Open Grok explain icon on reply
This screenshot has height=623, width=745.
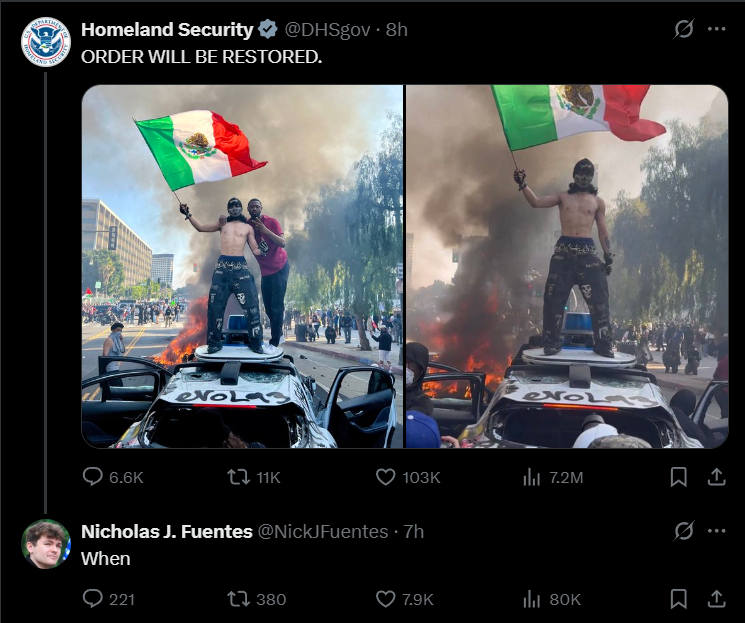point(684,531)
